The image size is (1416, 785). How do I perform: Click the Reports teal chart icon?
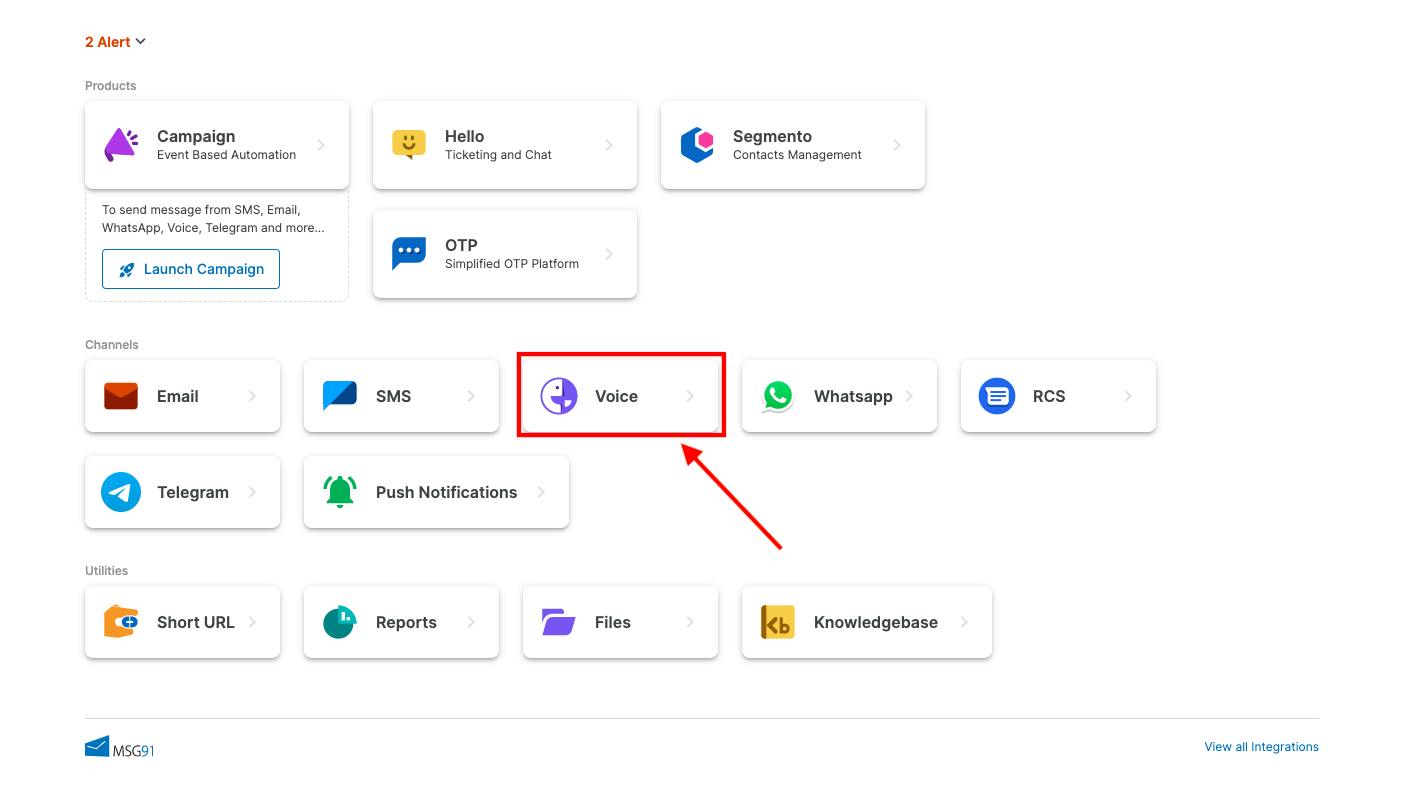[x=340, y=622]
